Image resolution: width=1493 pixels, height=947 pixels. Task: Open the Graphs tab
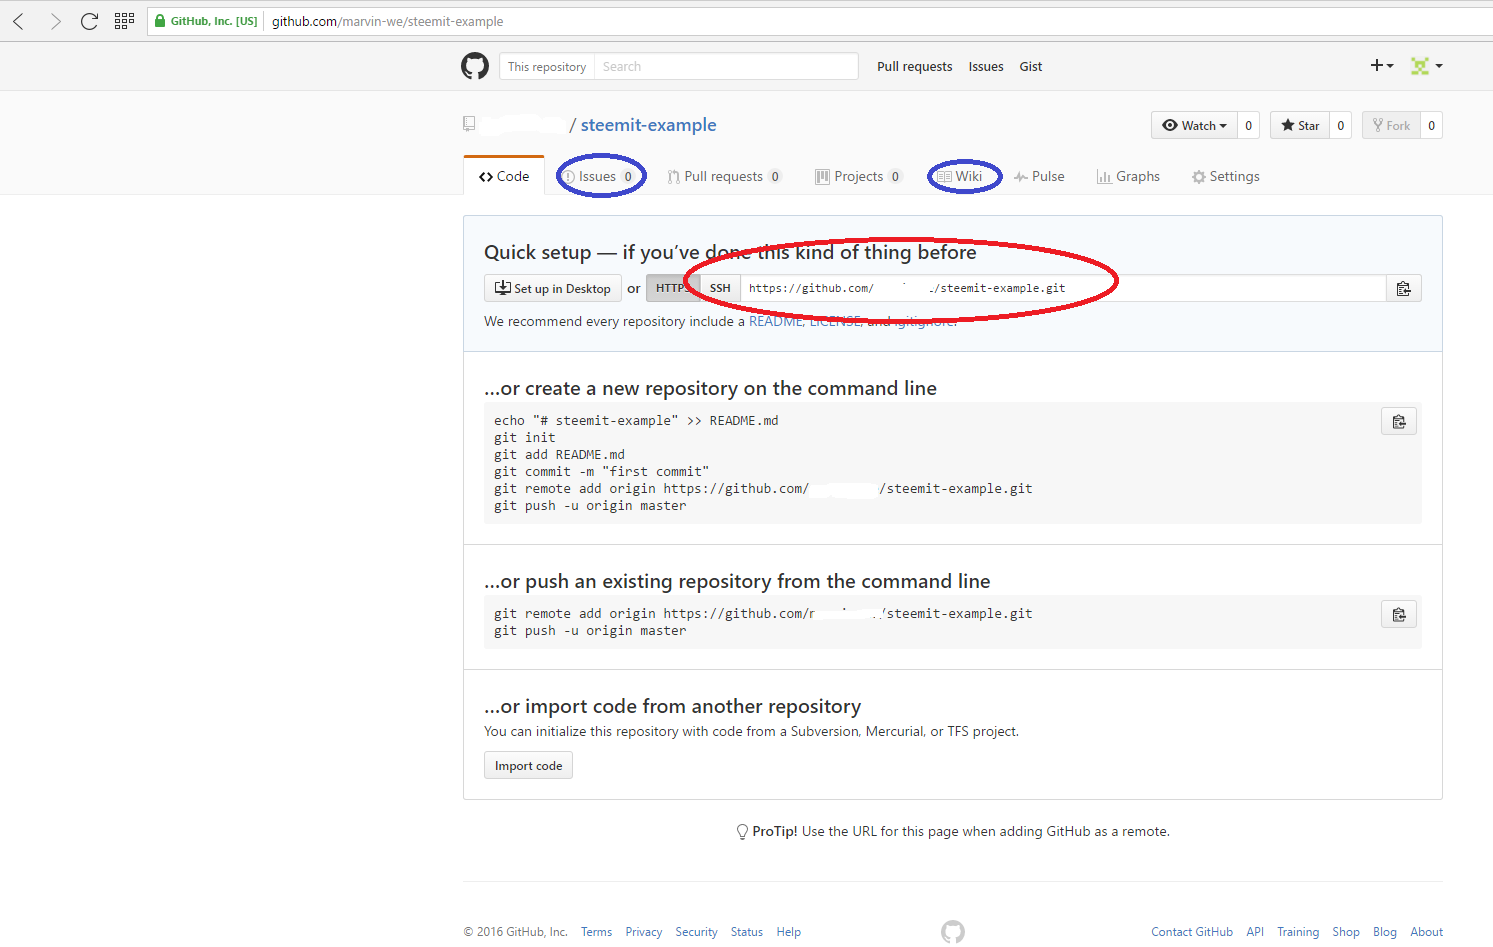pos(1128,176)
